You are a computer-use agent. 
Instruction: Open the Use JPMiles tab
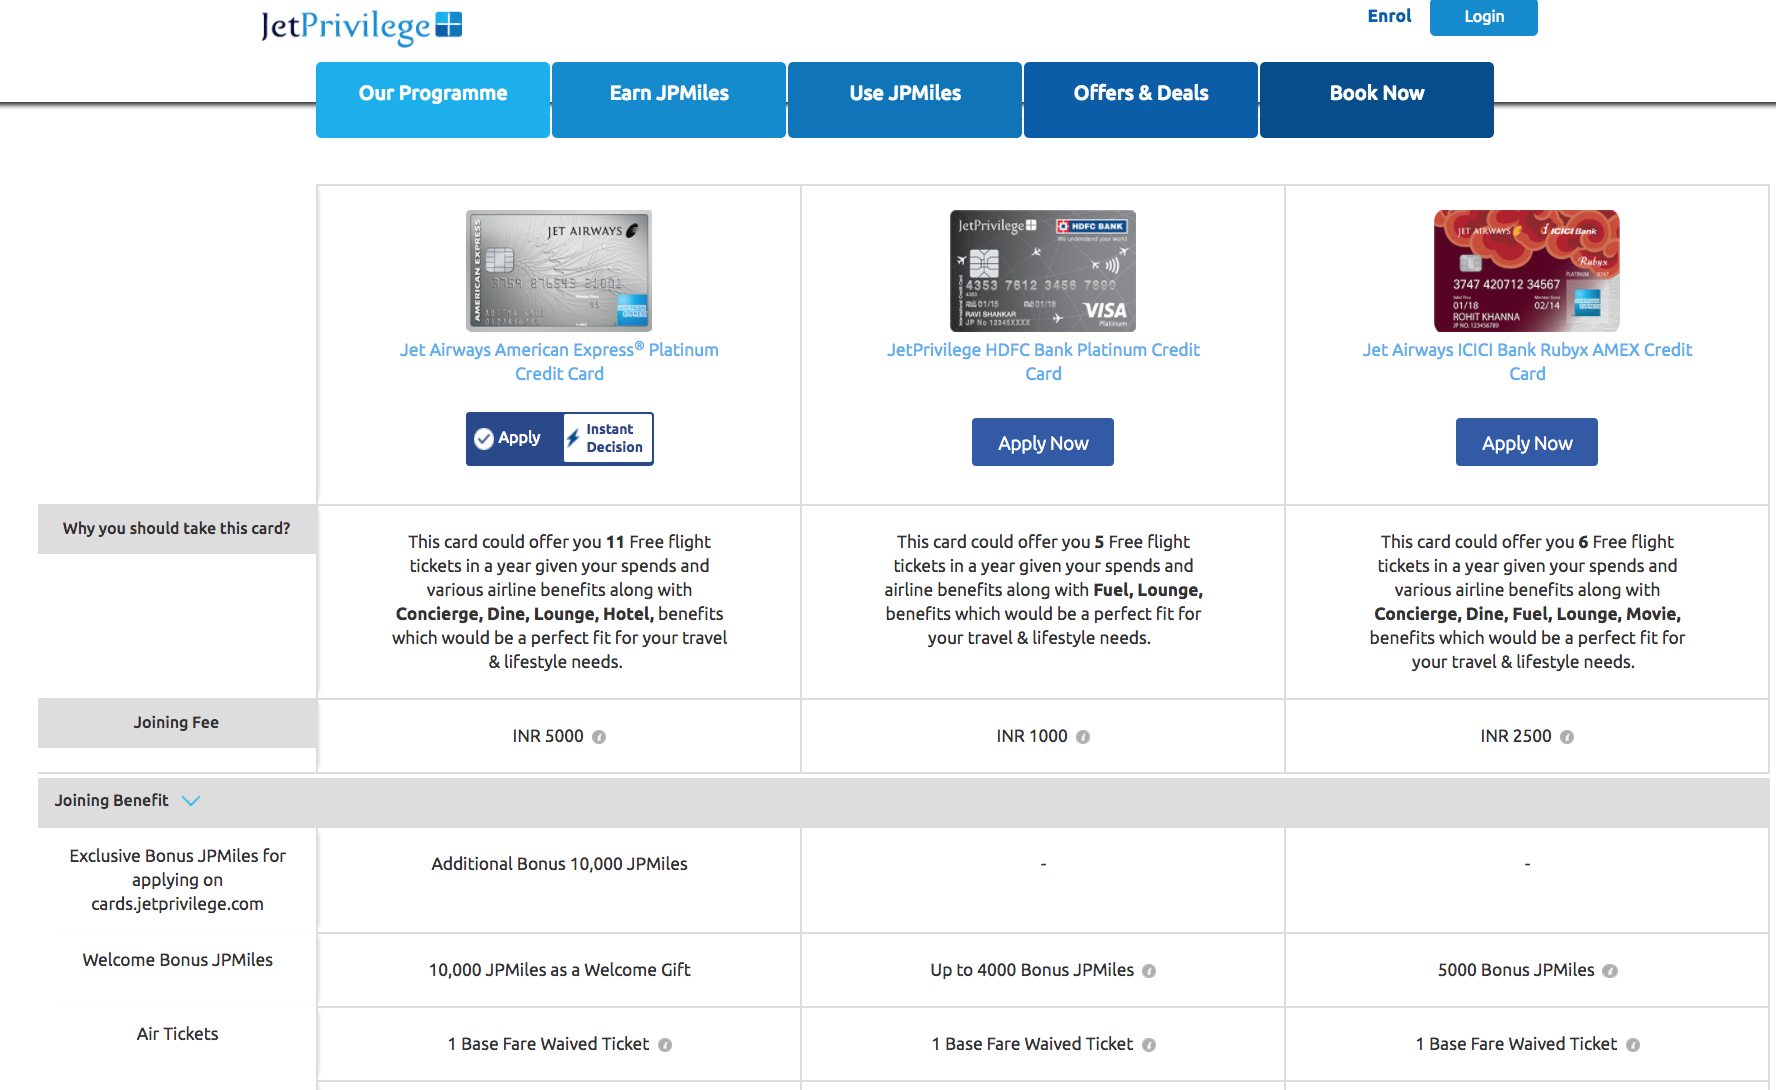click(x=905, y=100)
